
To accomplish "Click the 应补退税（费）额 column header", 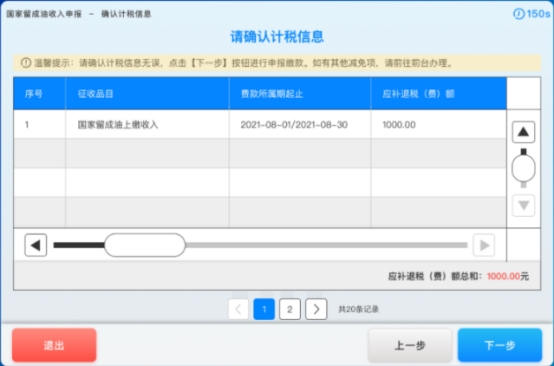I will pos(438,94).
